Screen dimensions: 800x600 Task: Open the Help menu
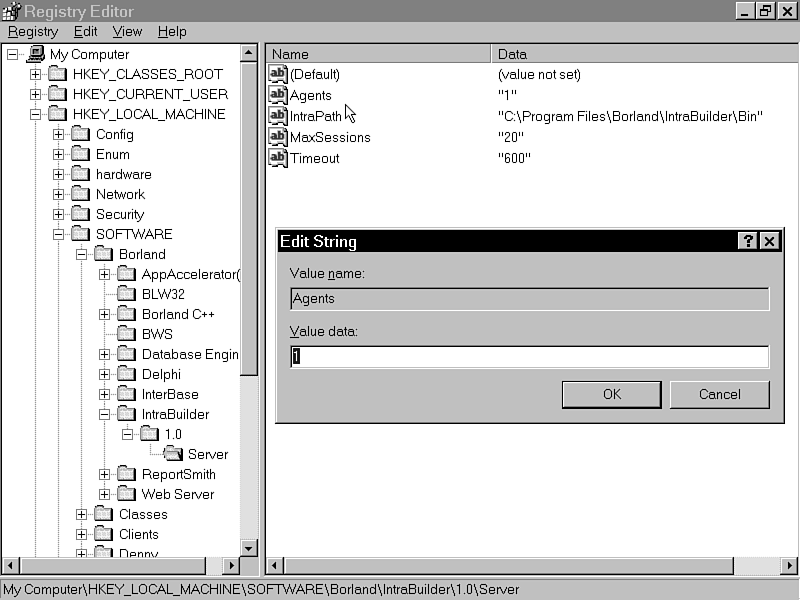click(x=172, y=32)
